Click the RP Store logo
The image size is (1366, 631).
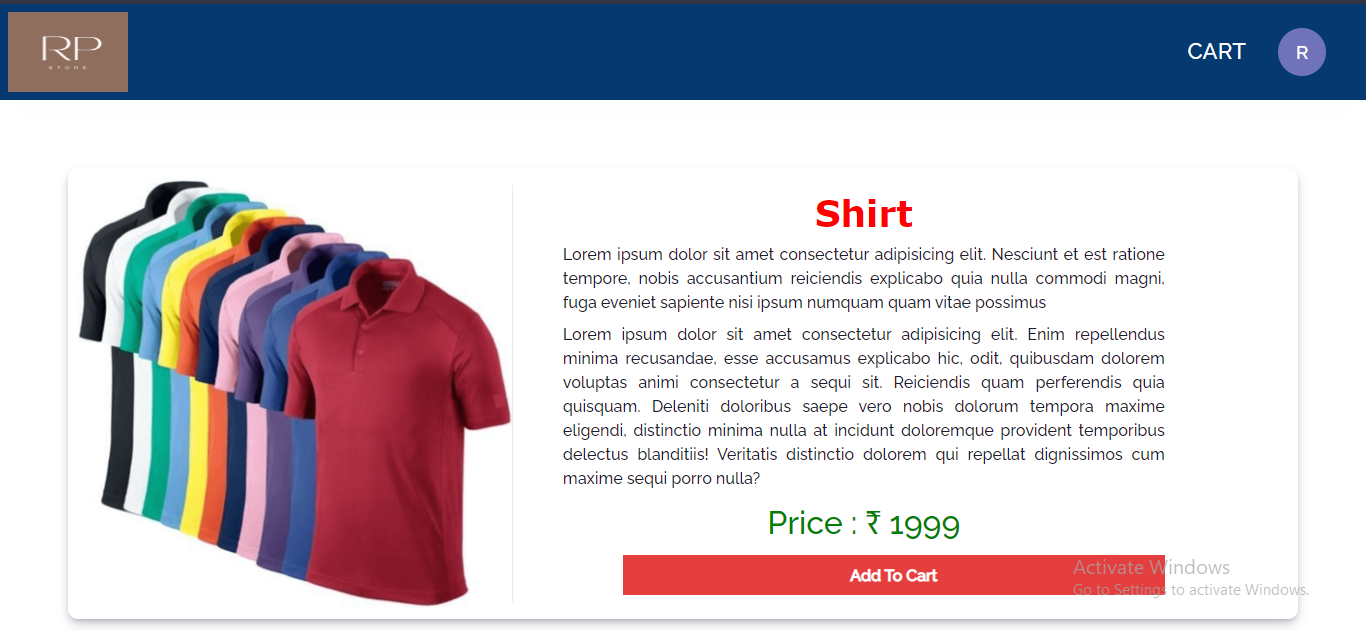[68, 52]
